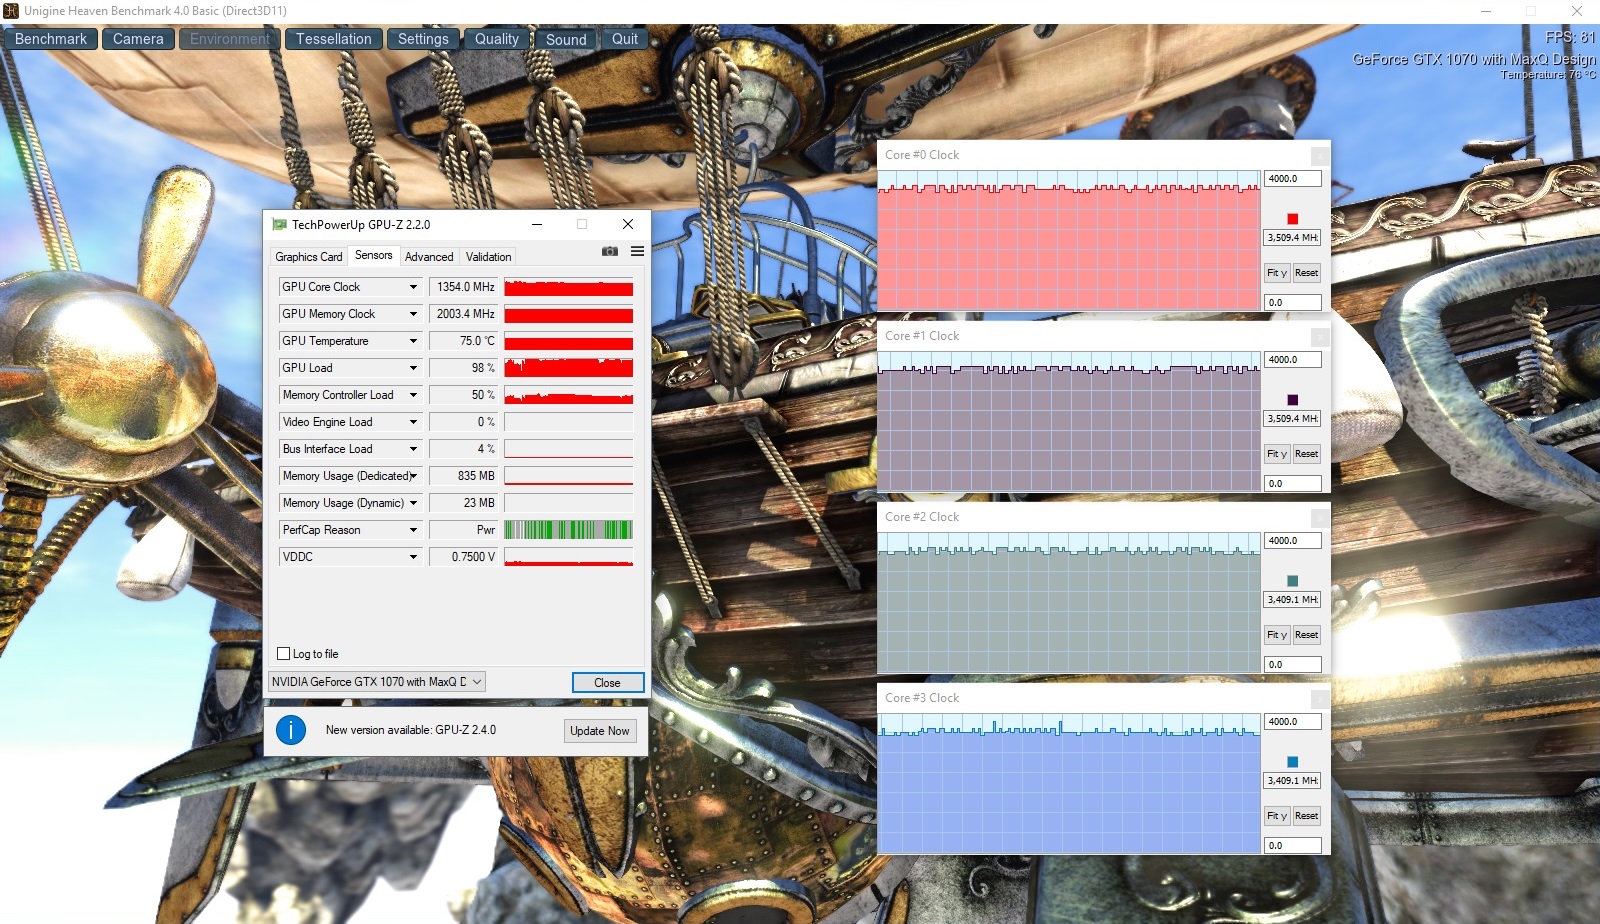1600x924 pixels.
Task: Close the Core #0 Clock panel
Action: tap(1320, 156)
